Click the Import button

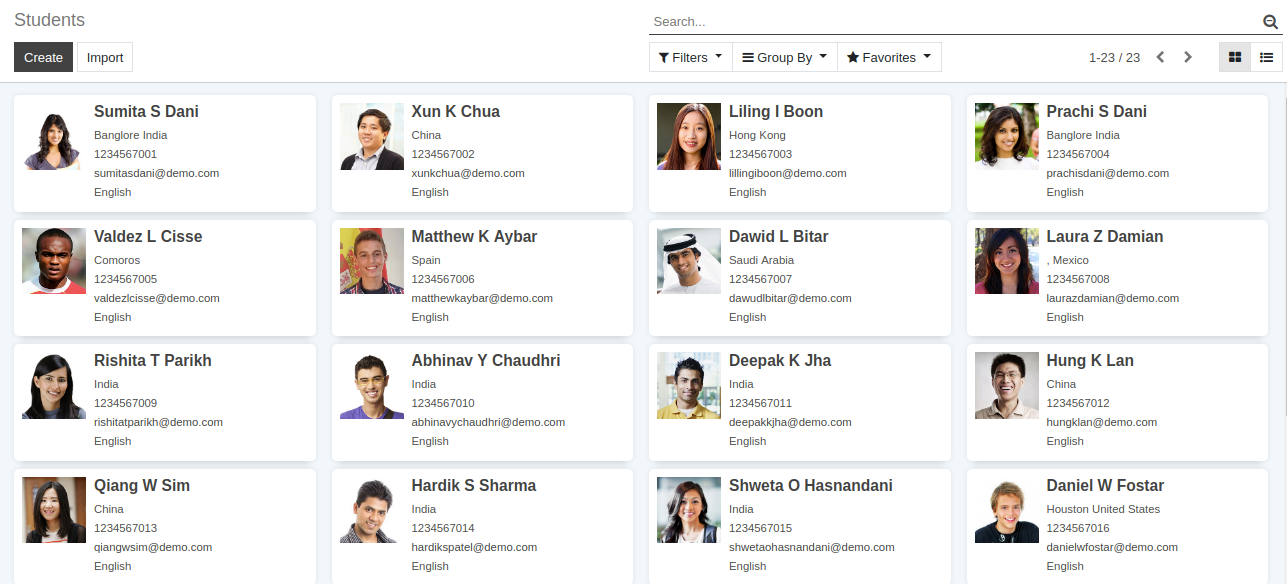105,57
